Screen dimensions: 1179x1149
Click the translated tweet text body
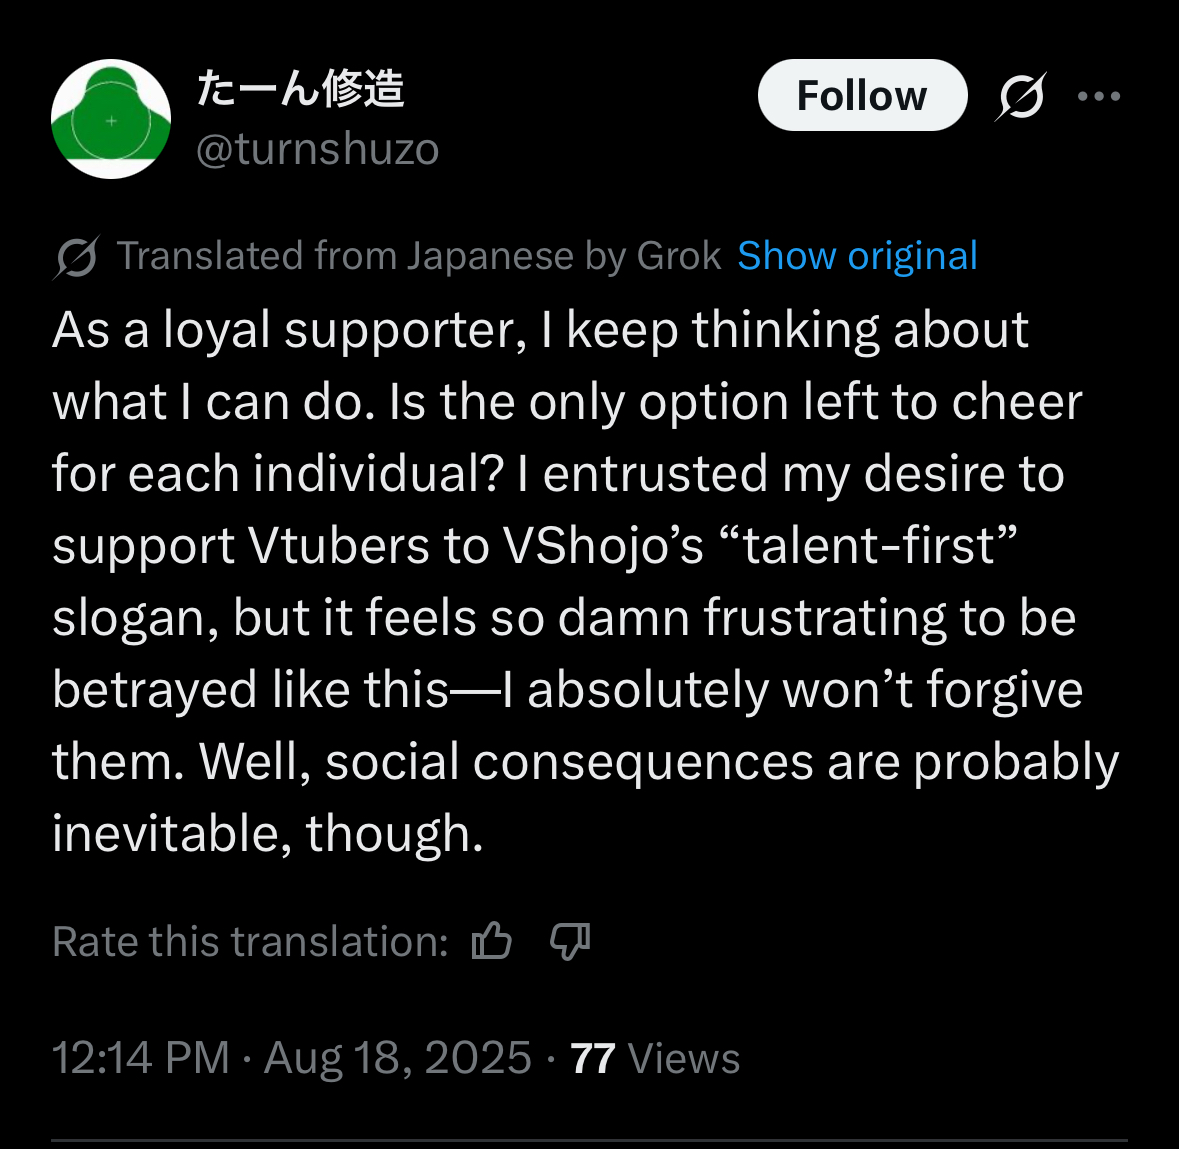coord(586,581)
